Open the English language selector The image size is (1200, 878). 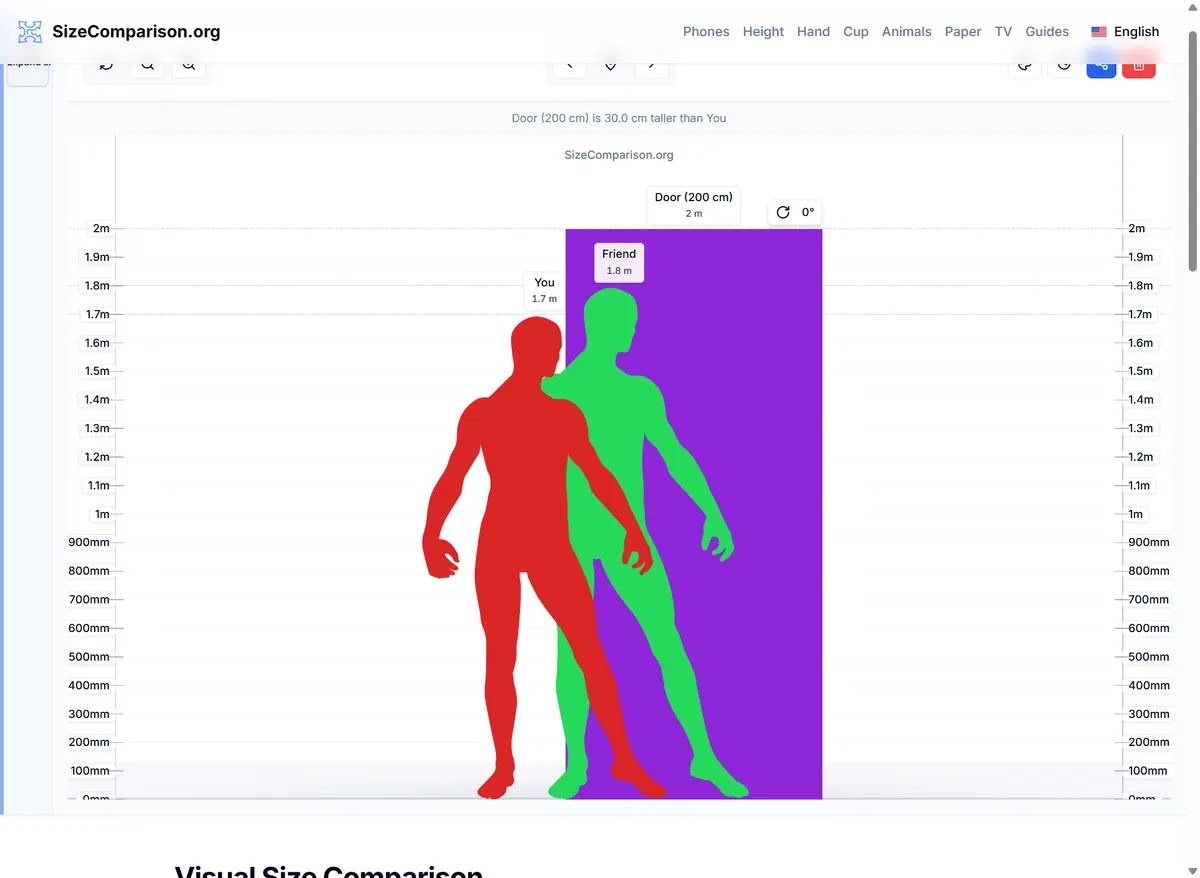tap(1125, 32)
